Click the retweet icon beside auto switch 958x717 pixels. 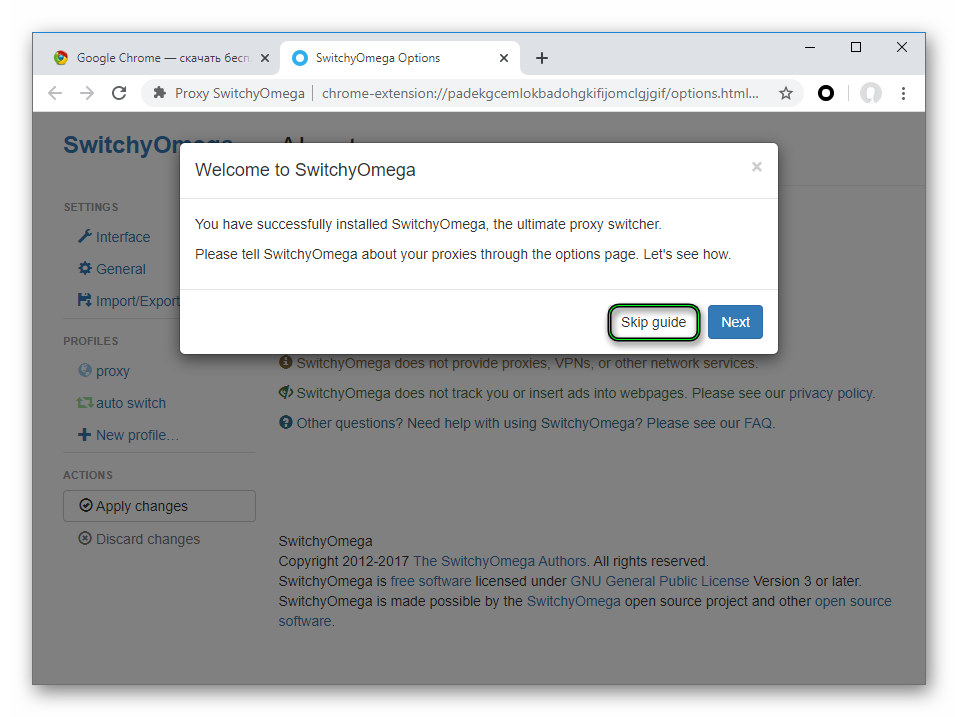click(x=84, y=403)
